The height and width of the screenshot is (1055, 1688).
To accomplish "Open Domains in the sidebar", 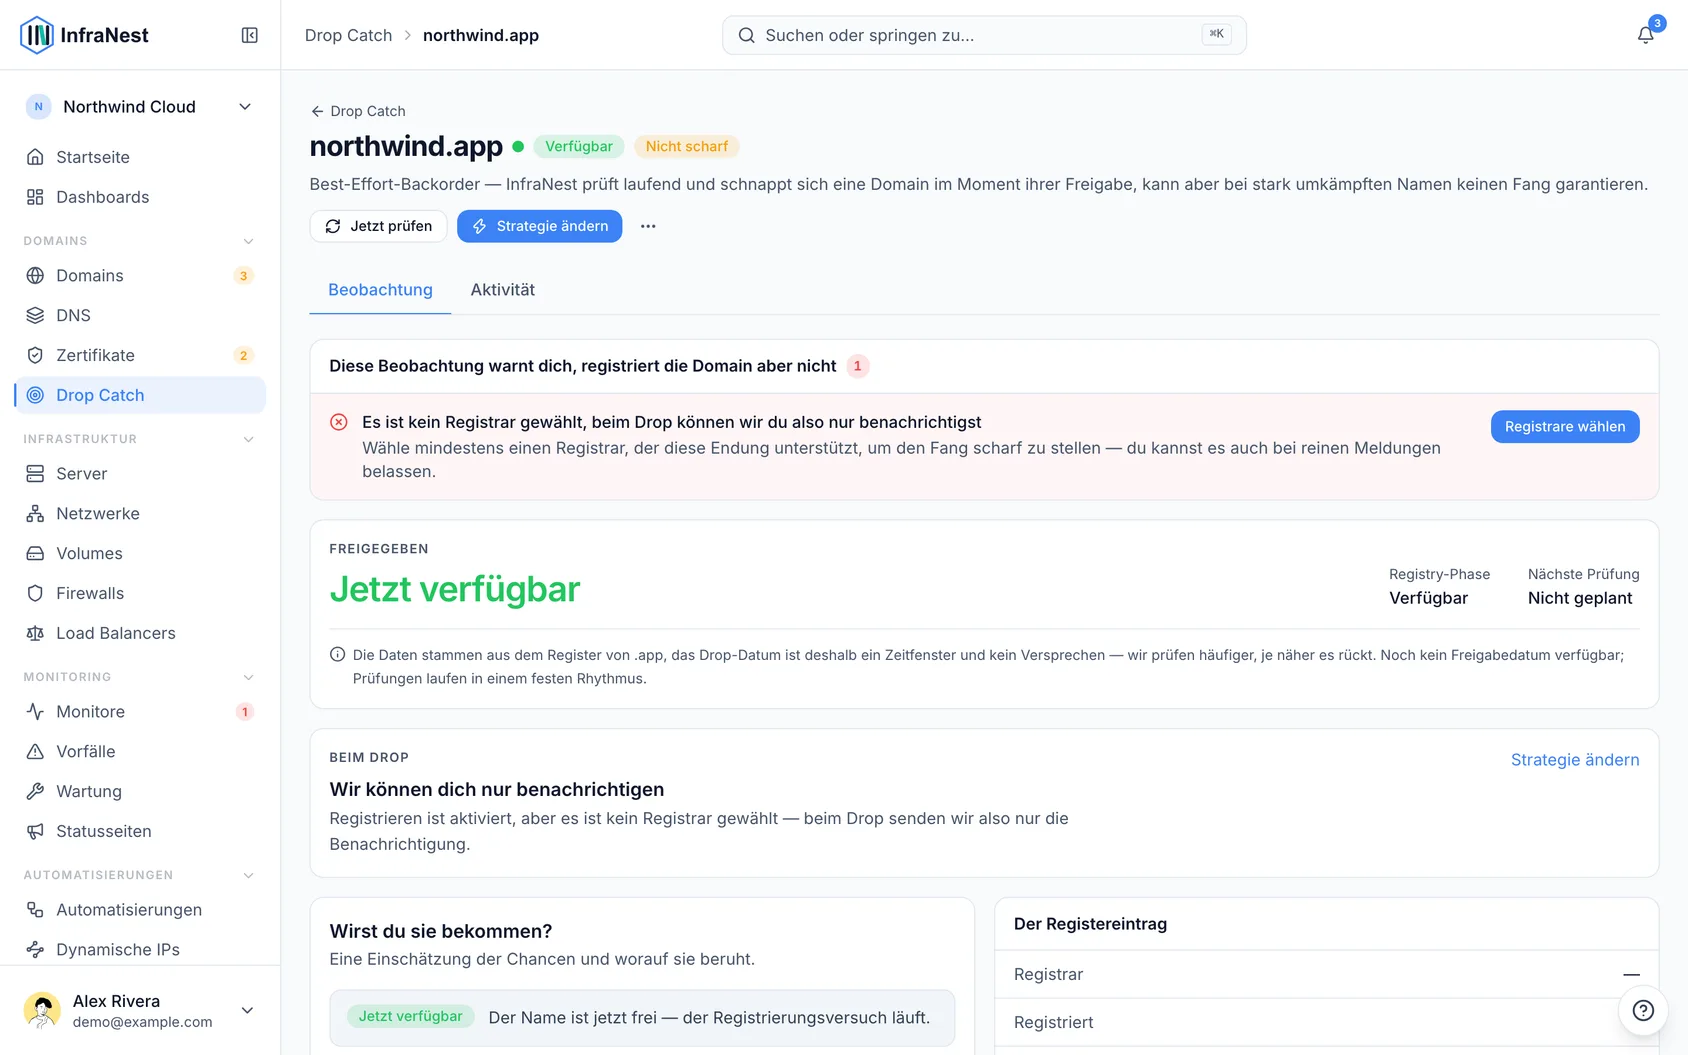I will tap(140, 275).
